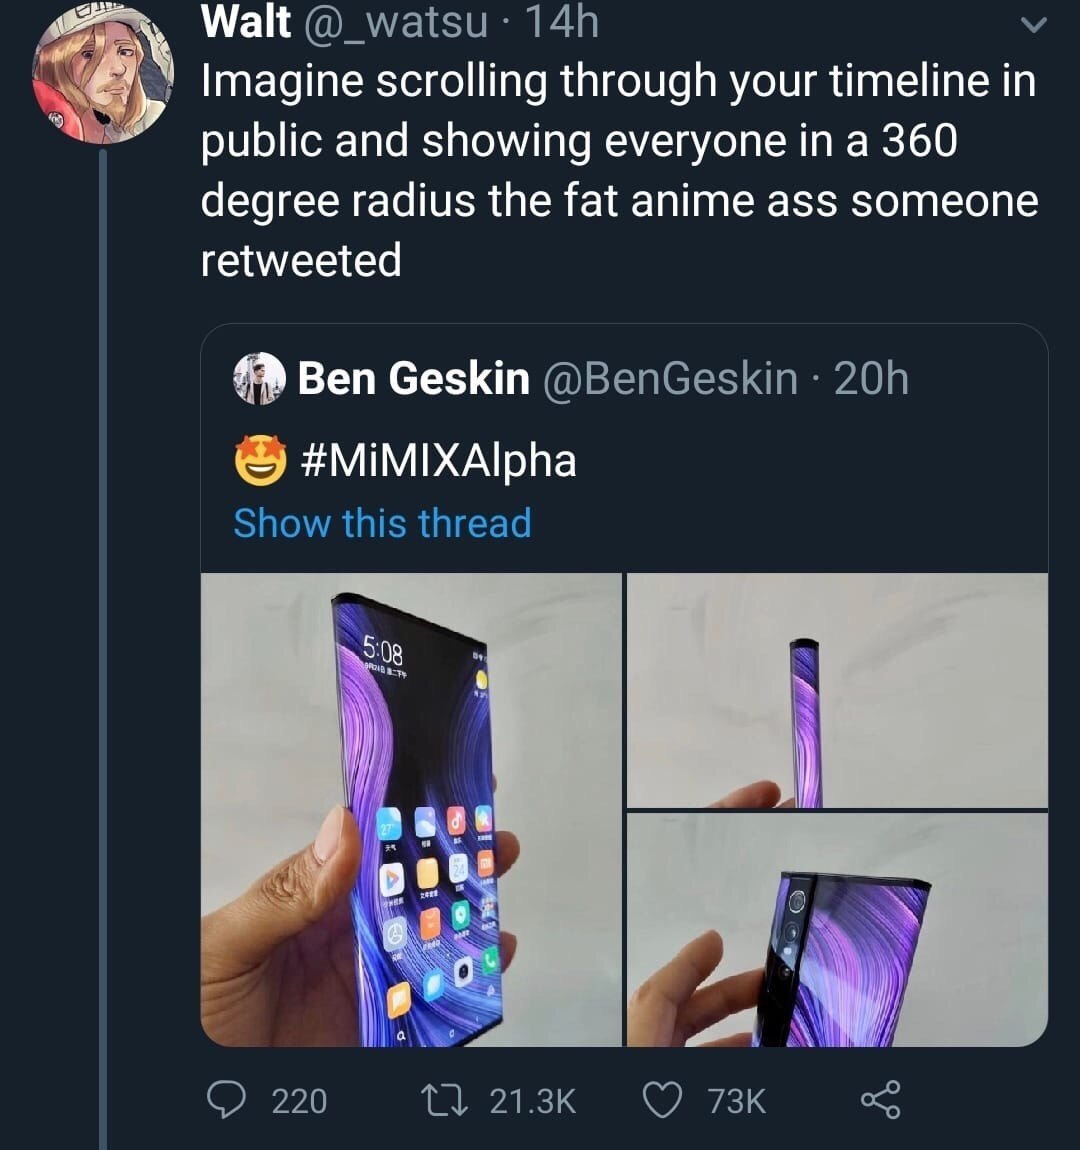Click the Walt display name
Viewport: 1080px width, 1150px height.
click(x=246, y=22)
